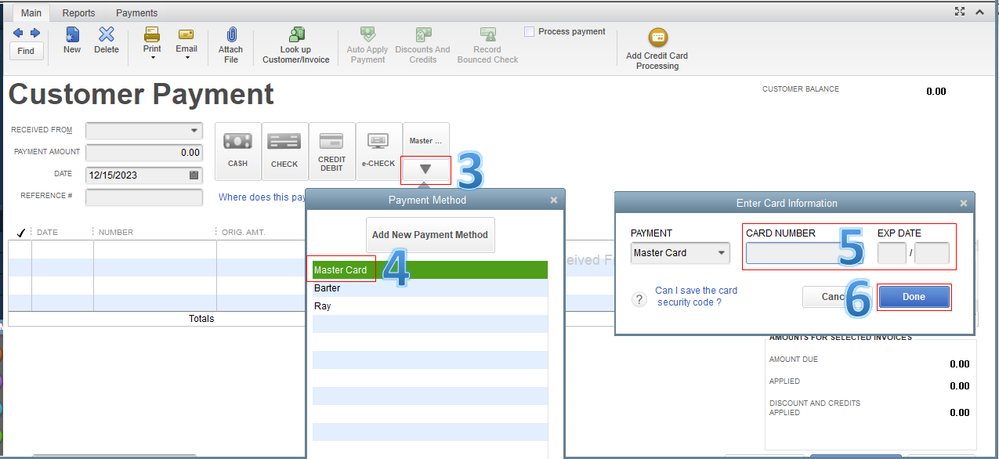Switch to the Reports tab
This screenshot has width=999, height=459.
[x=79, y=13]
